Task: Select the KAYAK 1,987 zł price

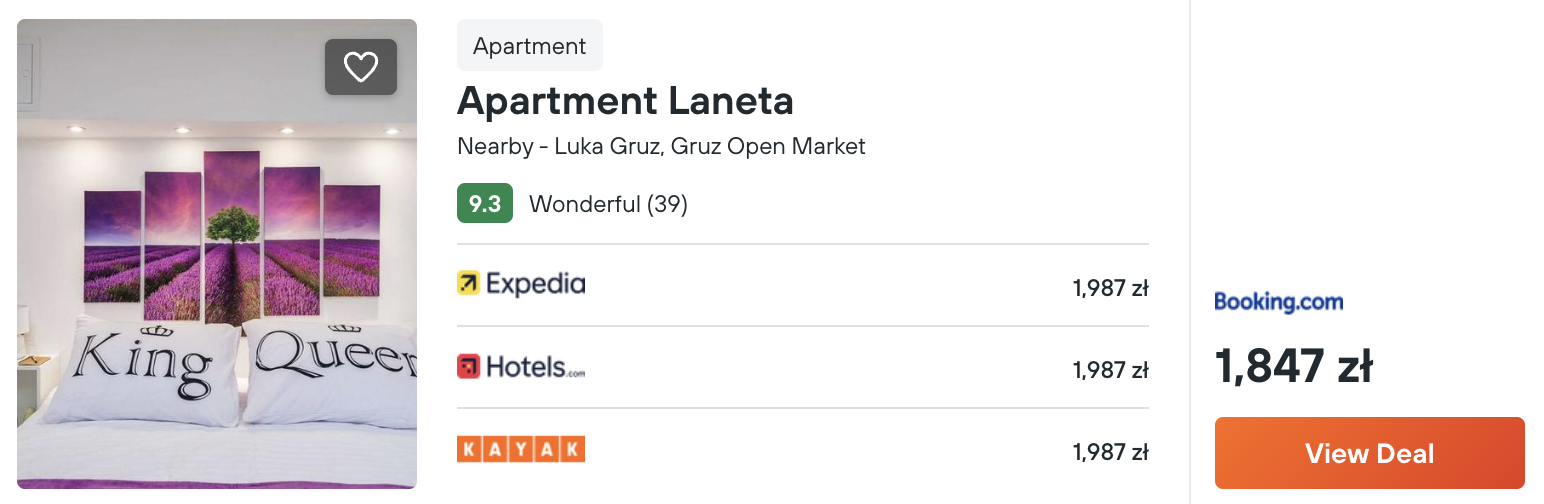Action: 1111,453
